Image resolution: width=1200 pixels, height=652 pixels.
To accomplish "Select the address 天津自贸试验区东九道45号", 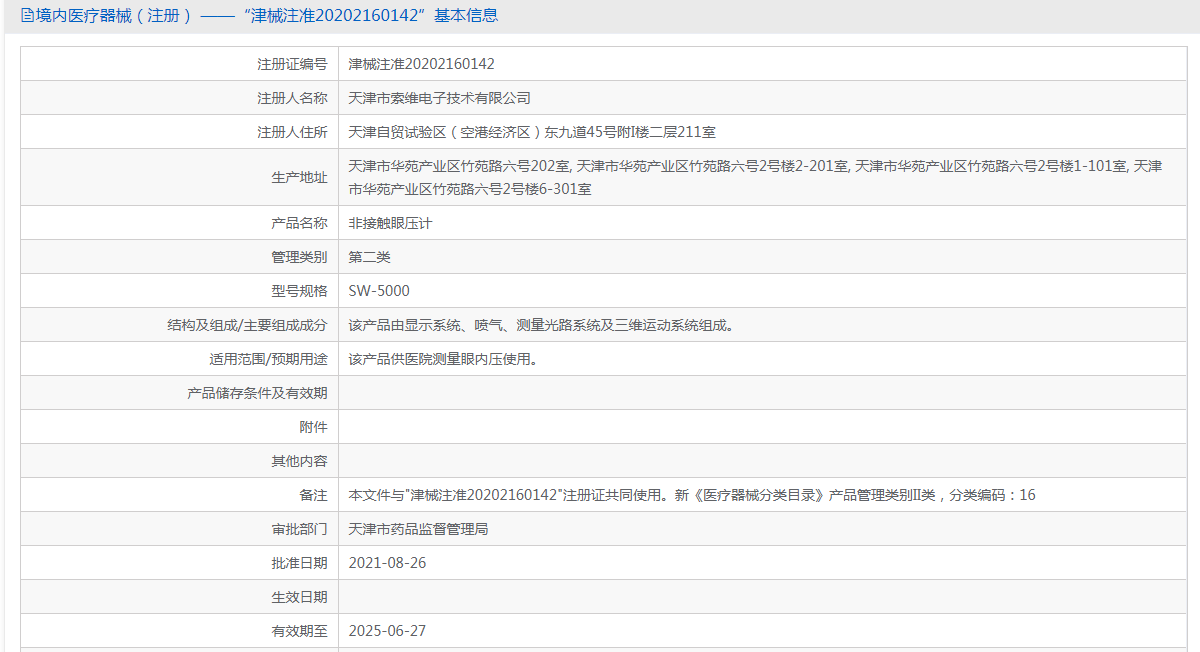I will pos(531,132).
